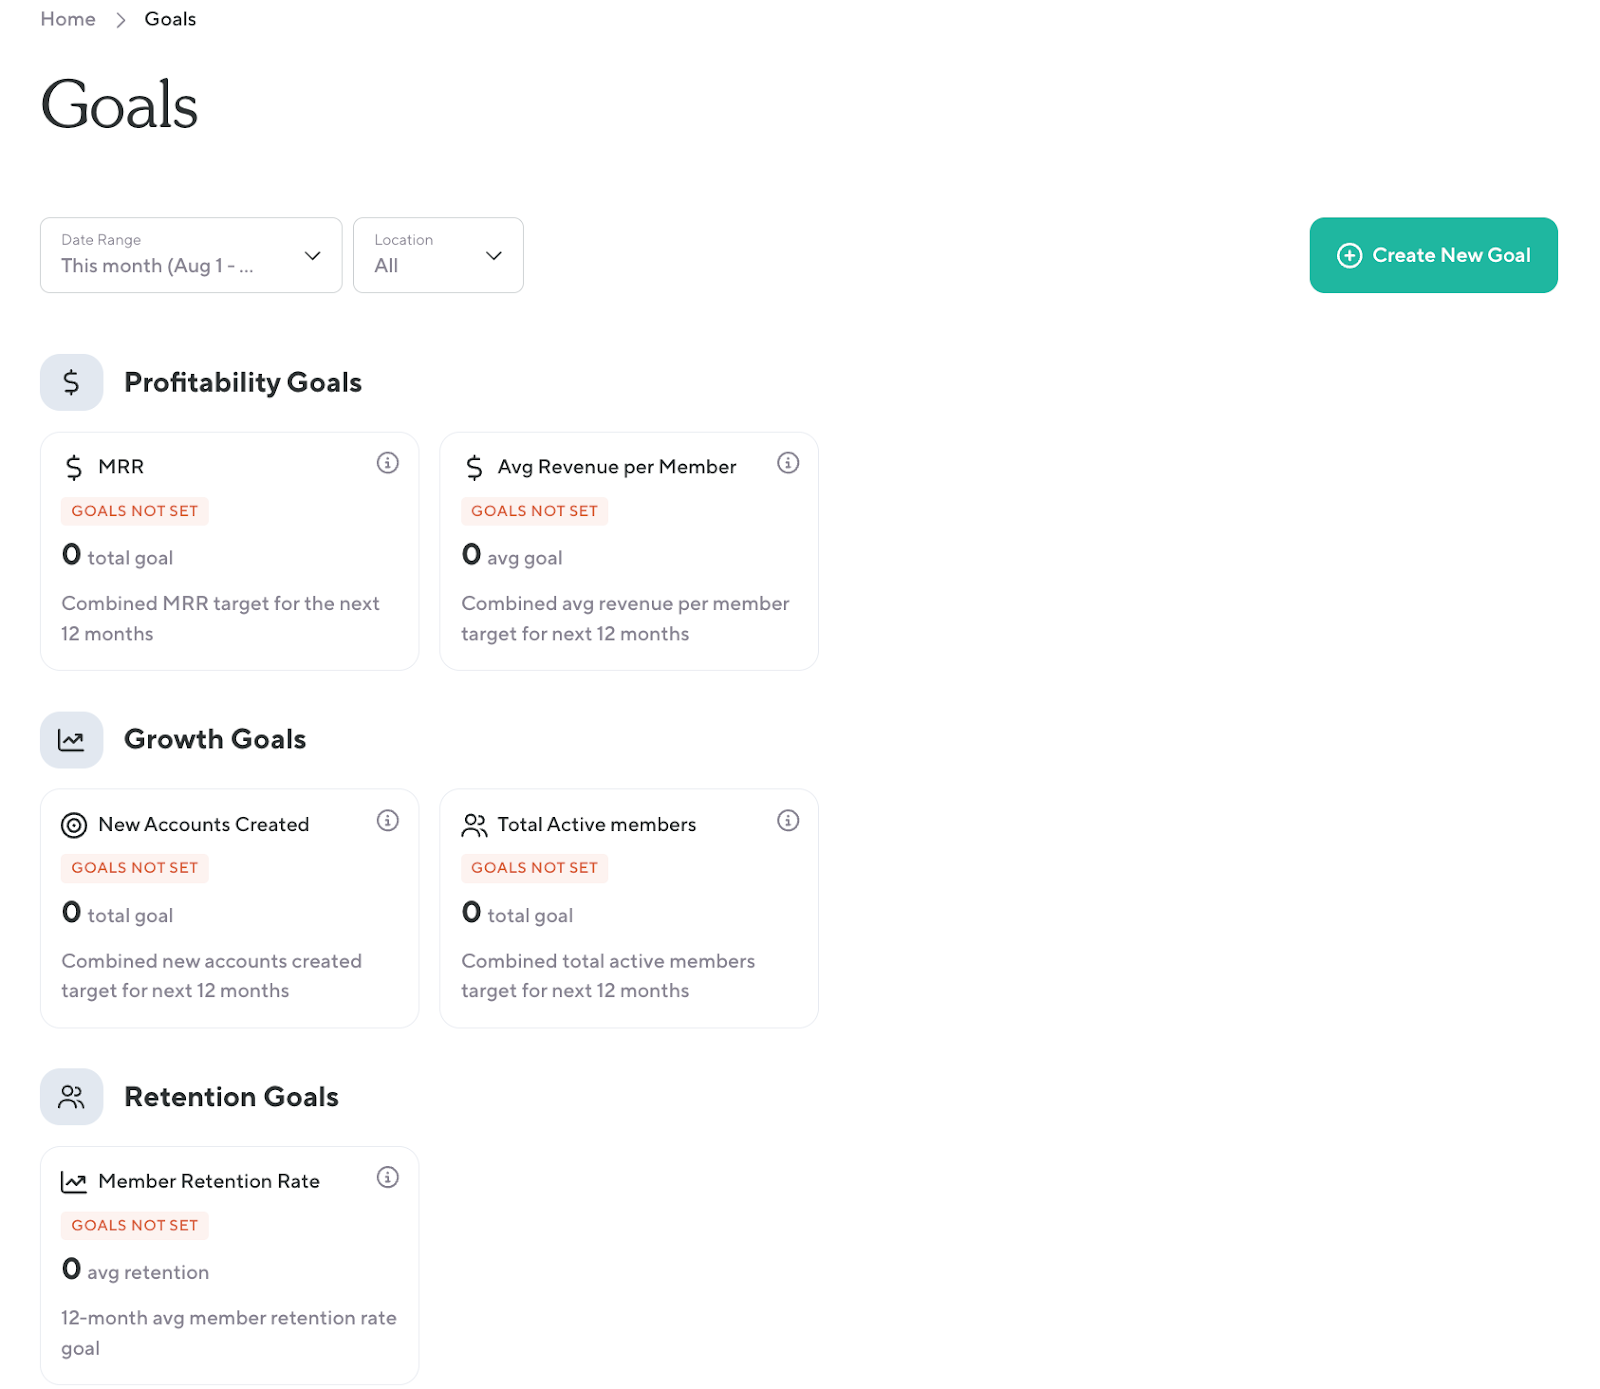The image size is (1600, 1389).
Task: Open the Location dropdown
Action: tap(437, 255)
